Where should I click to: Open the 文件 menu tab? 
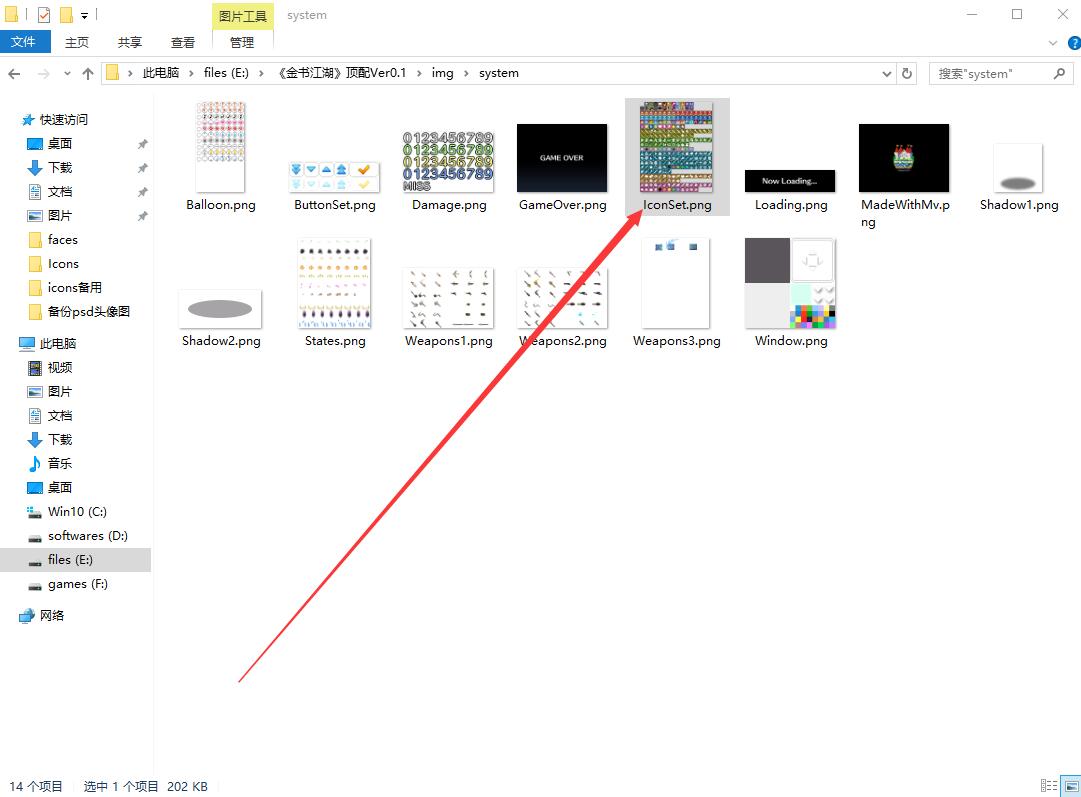[x=24, y=42]
